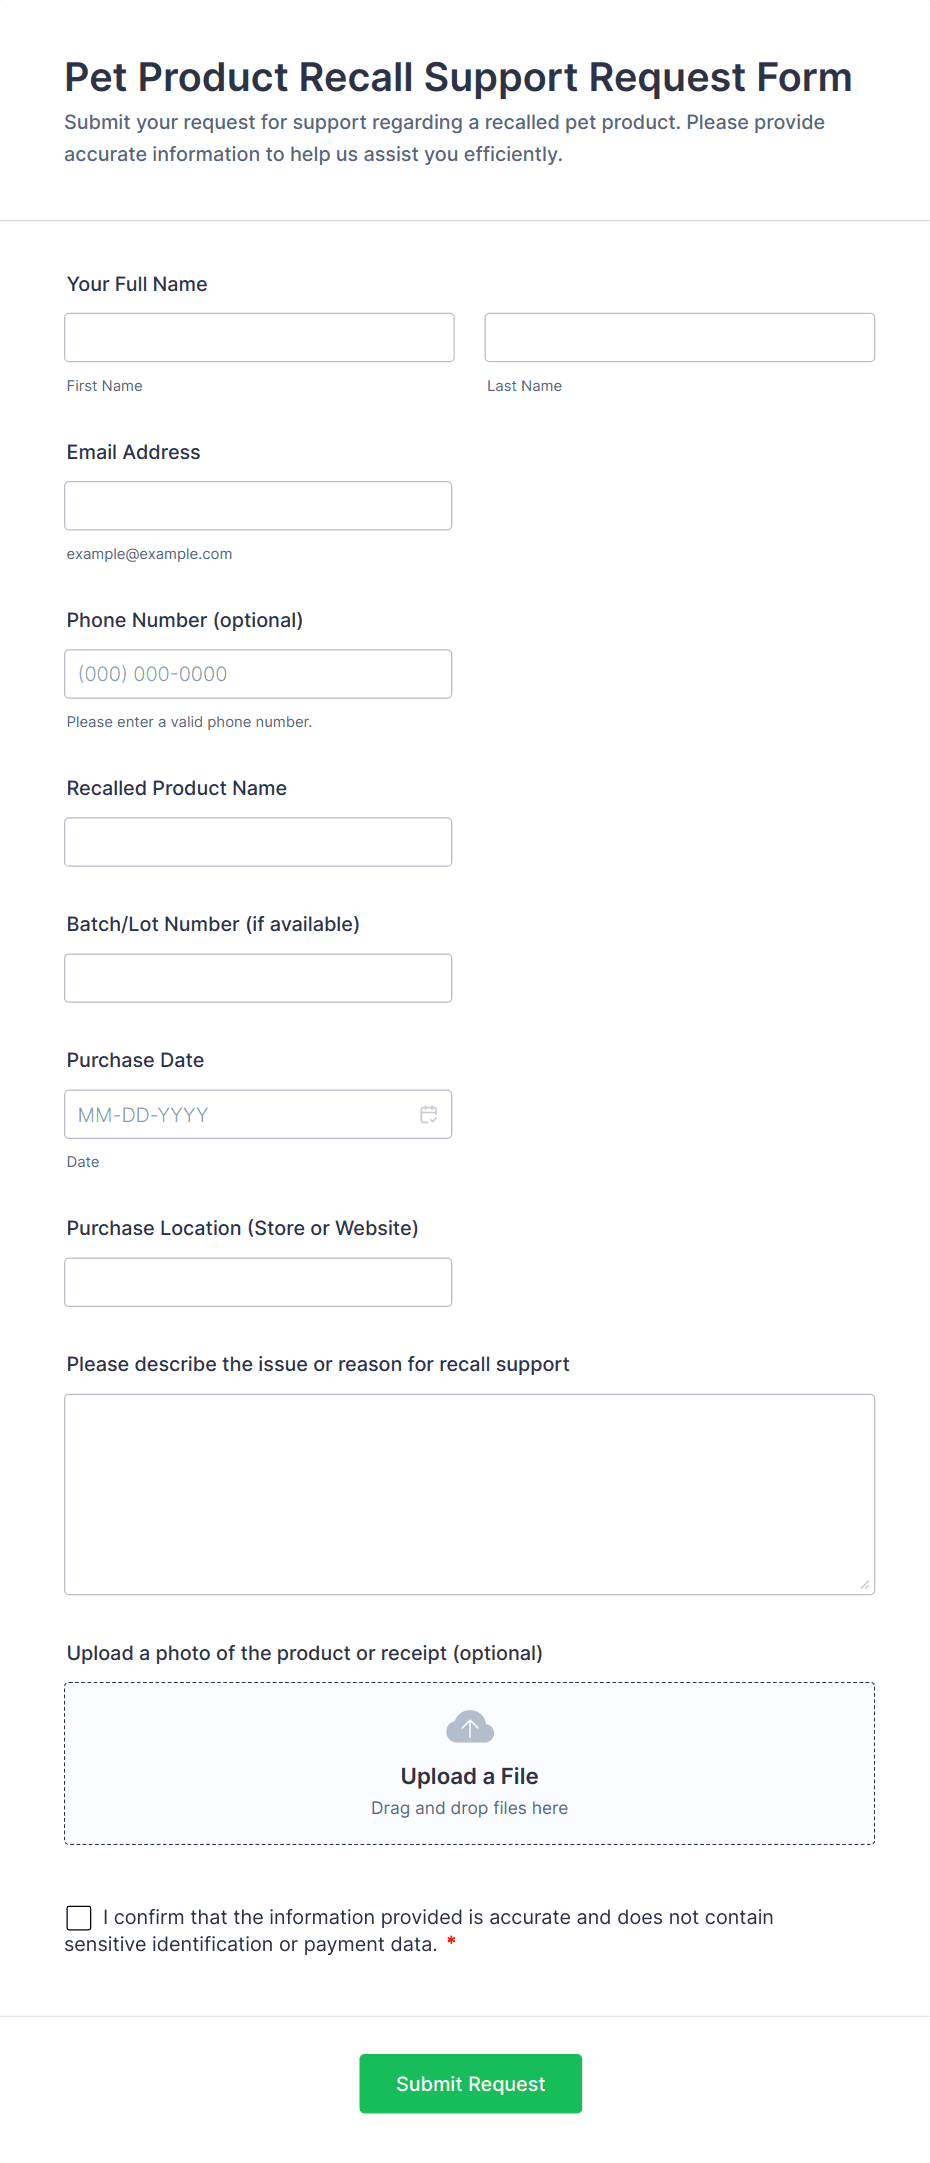Click the Purchase Location input field
The height and width of the screenshot is (2163, 930).
coord(258,1282)
